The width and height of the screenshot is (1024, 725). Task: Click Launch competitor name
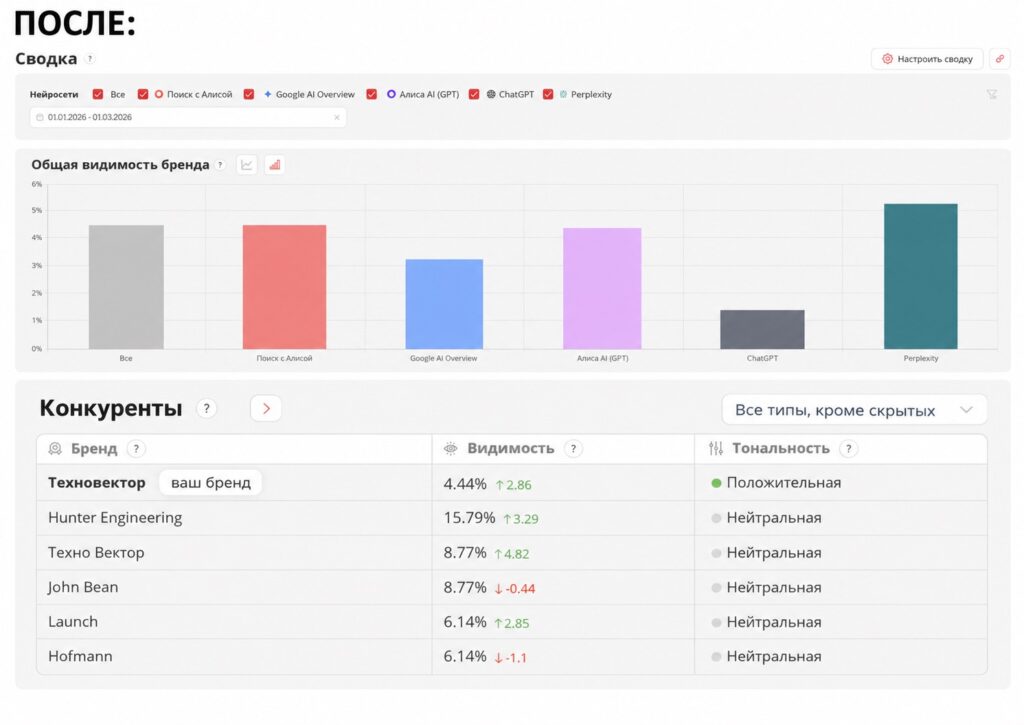[73, 622]
